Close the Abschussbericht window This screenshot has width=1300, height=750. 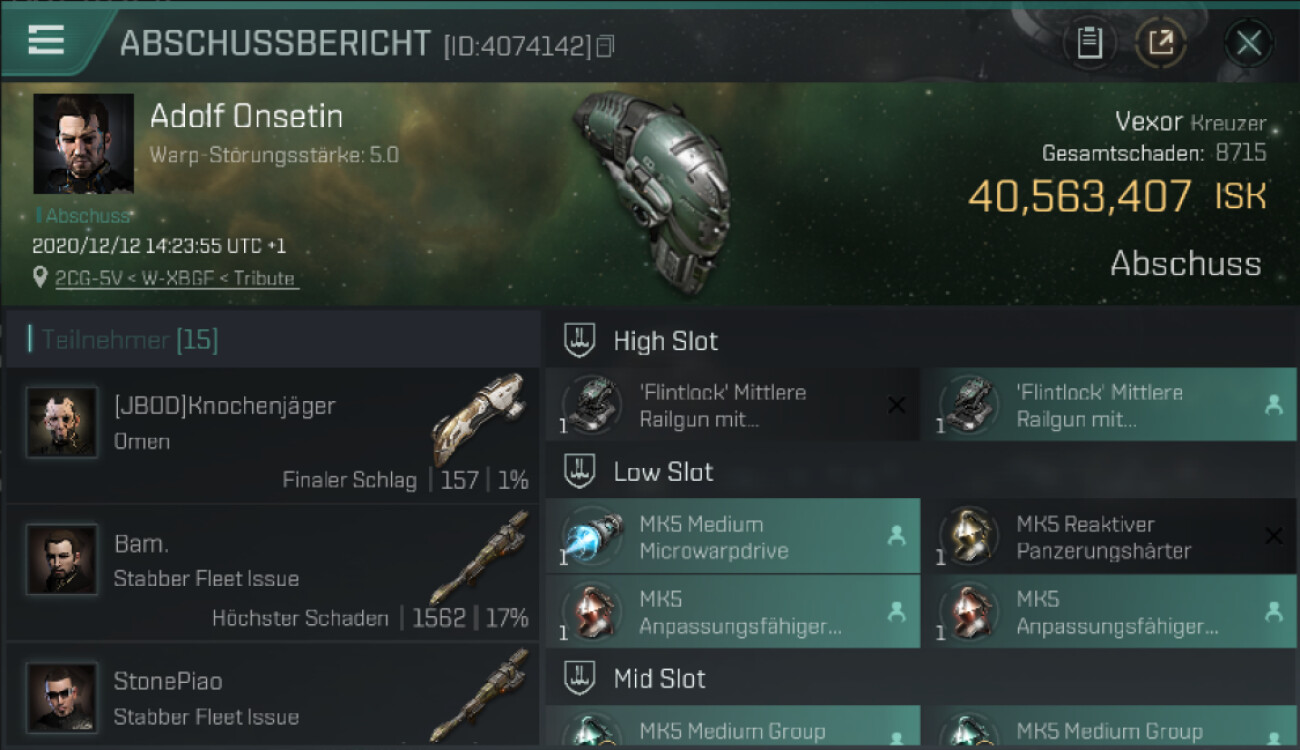[1248, 43]
